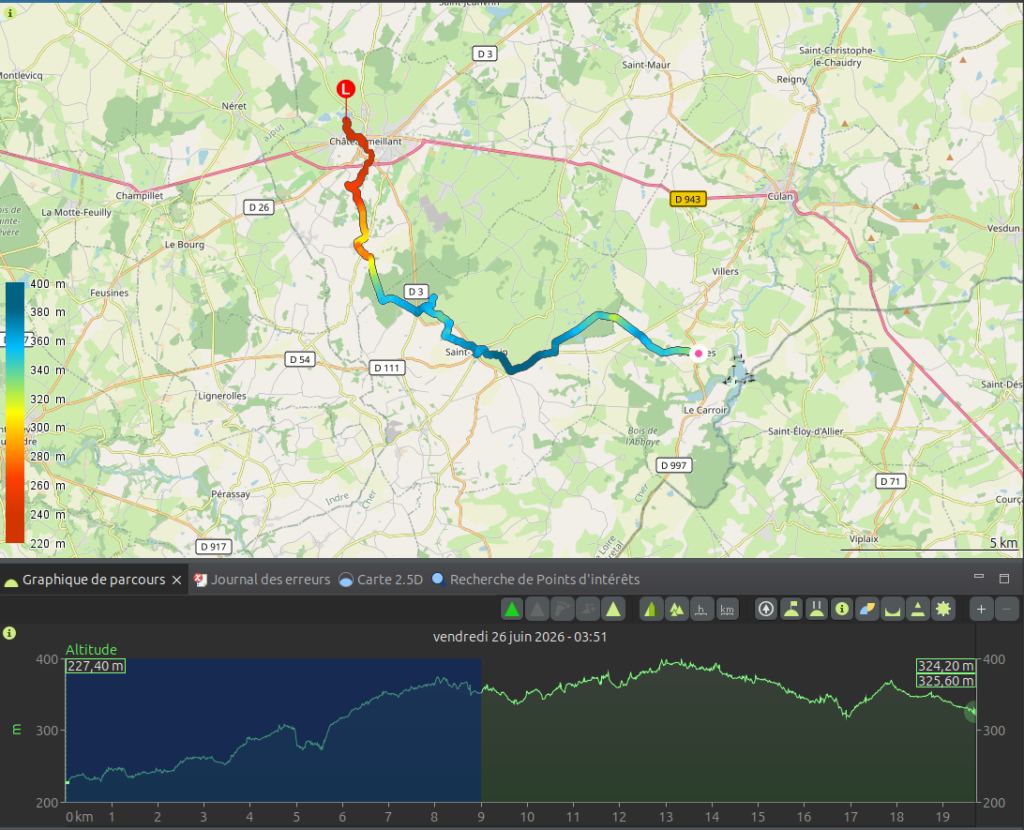Click the triangle with baseline icon
1024x830 pixels.
pyautogui.click(x=918, y=609)
